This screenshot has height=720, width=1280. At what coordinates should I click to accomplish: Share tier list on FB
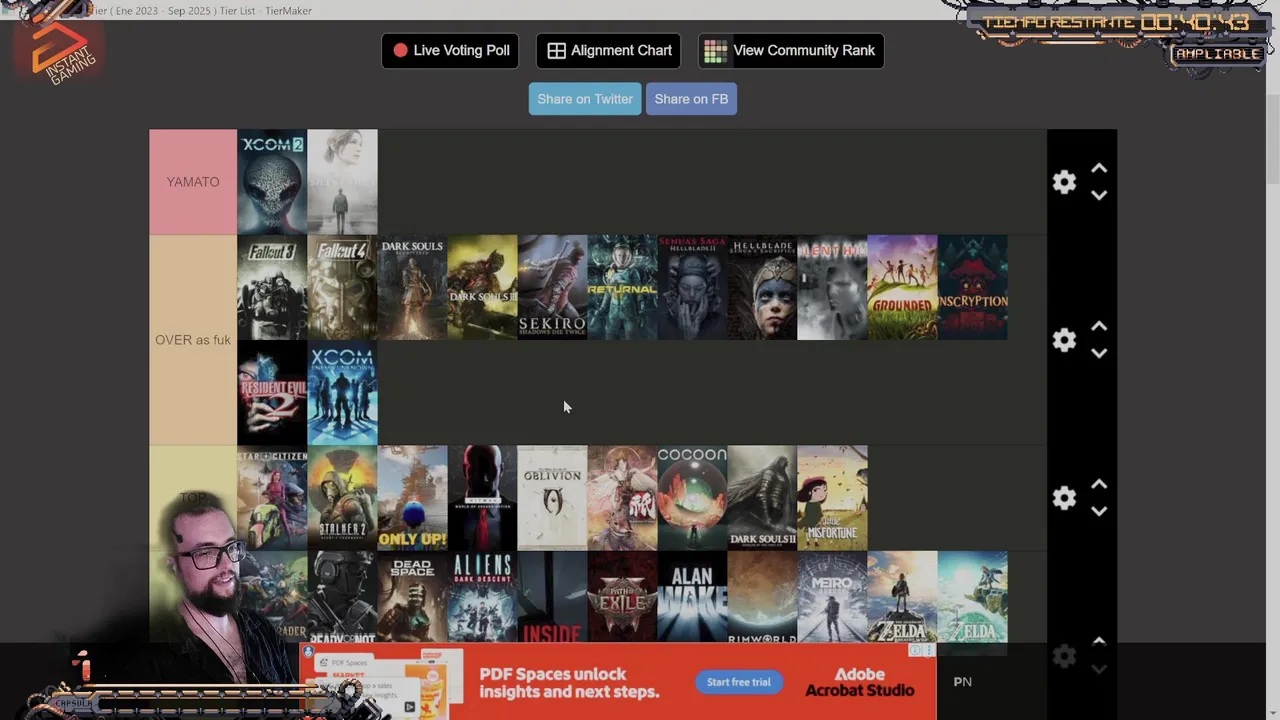click(691, 99)
